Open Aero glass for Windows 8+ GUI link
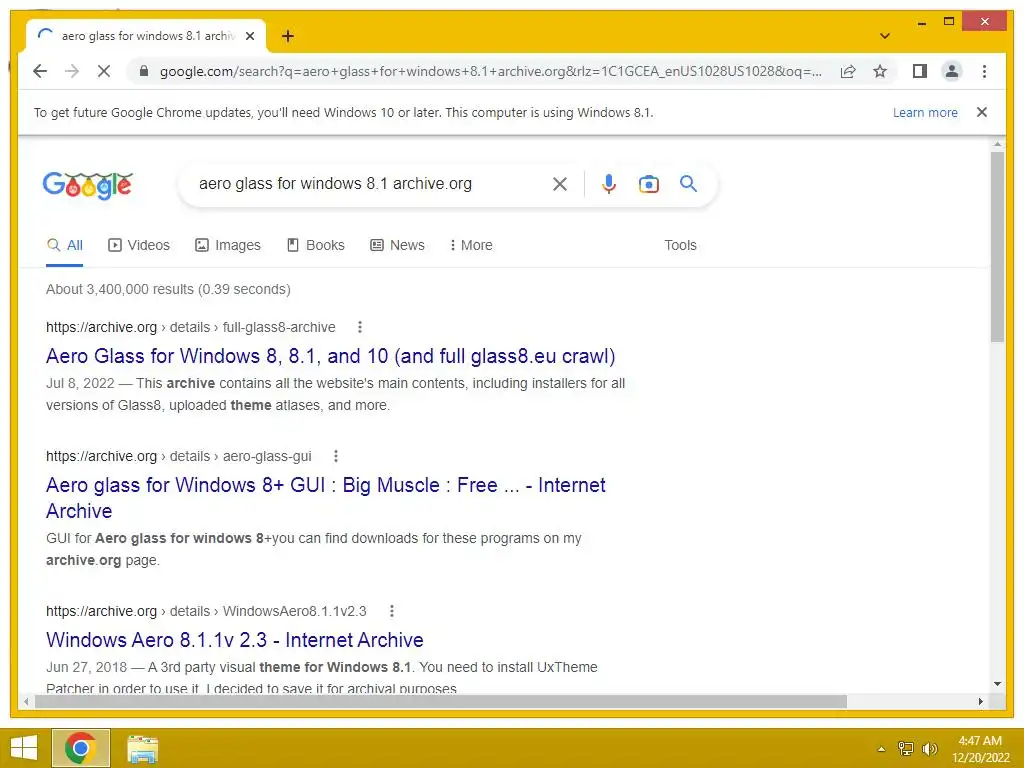1024x768 pixels. point(325,498)
